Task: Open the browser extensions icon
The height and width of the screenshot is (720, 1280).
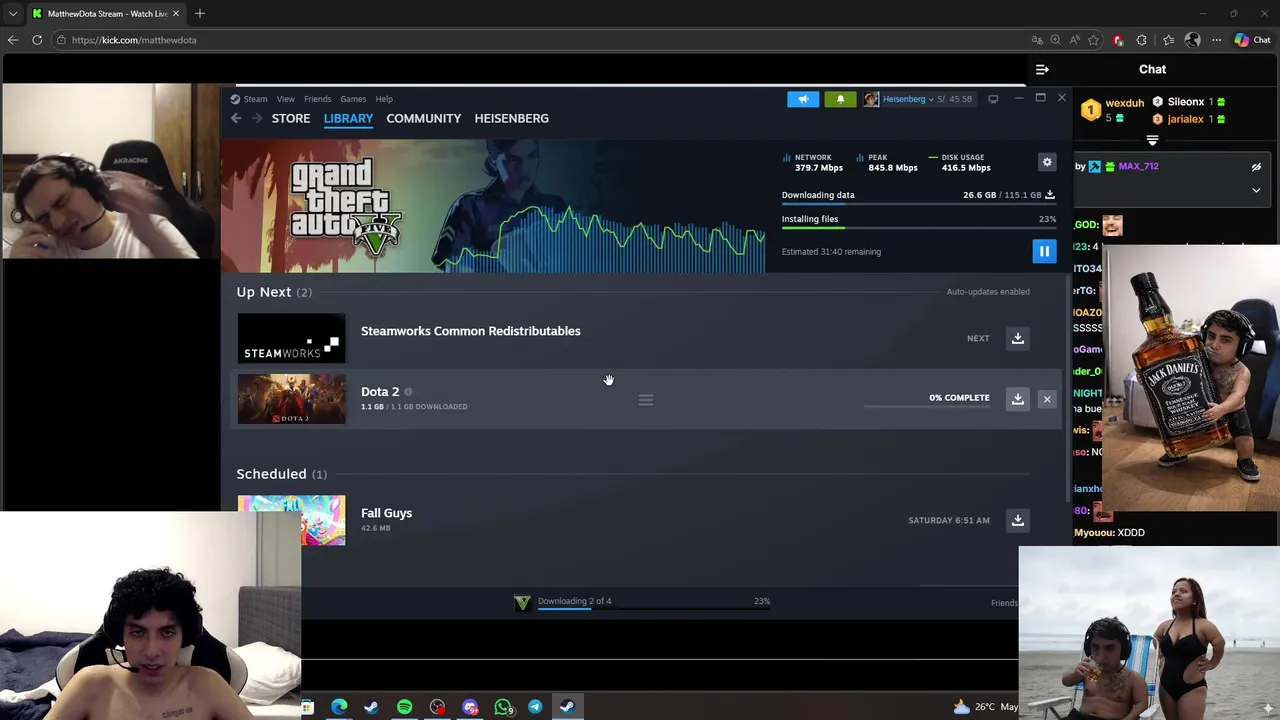Action: pos(1141,40)
